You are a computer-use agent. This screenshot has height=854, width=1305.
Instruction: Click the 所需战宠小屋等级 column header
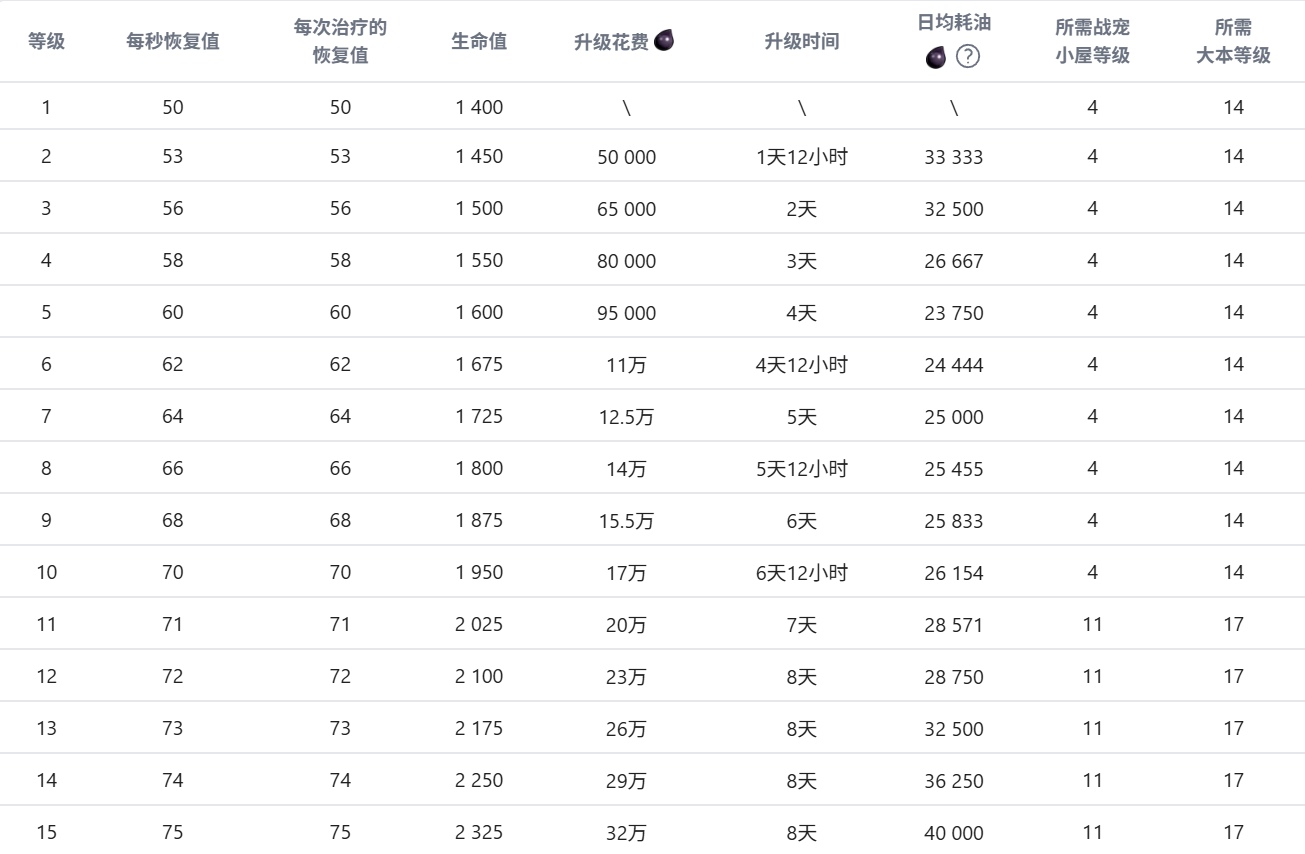tap(1092, 41)
